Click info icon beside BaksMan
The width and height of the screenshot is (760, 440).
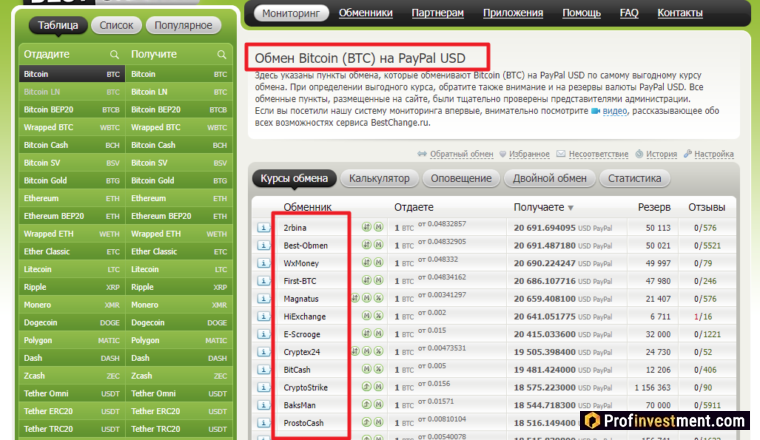click(x=264, y=405)
